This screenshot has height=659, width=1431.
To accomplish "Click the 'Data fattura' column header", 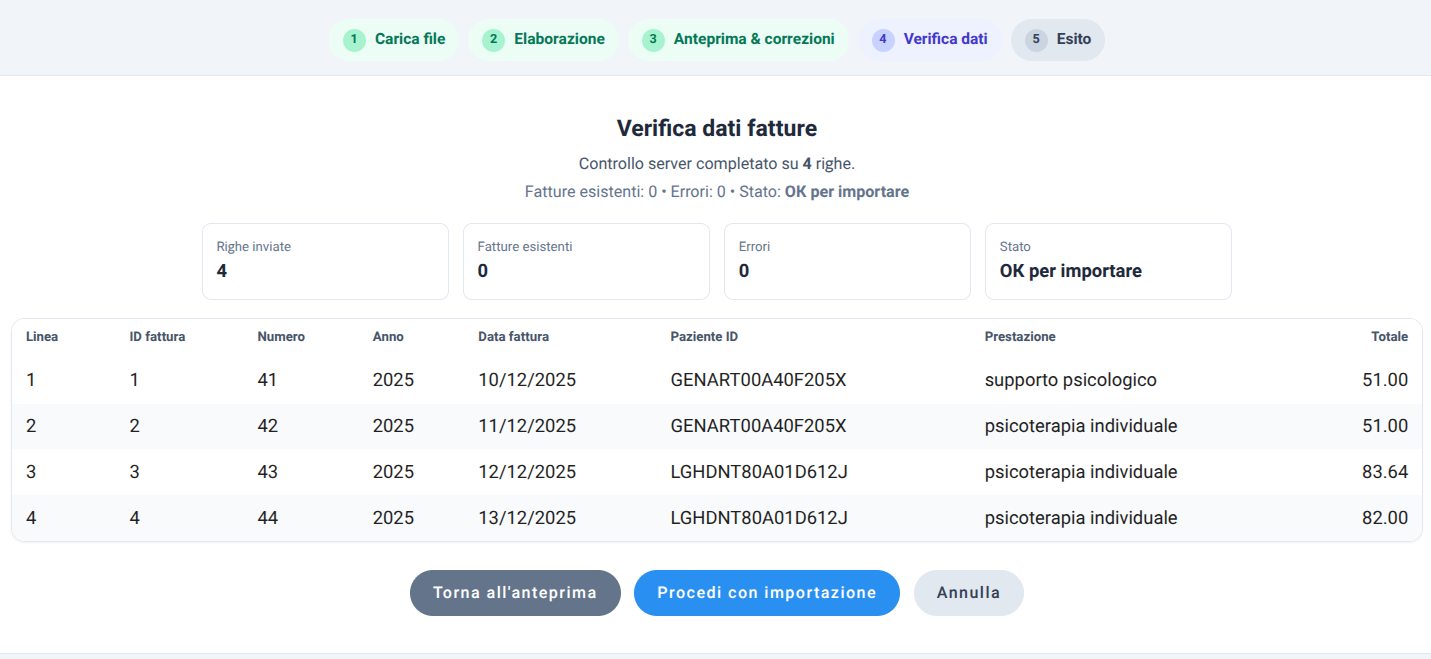I will tap(513, 337).
